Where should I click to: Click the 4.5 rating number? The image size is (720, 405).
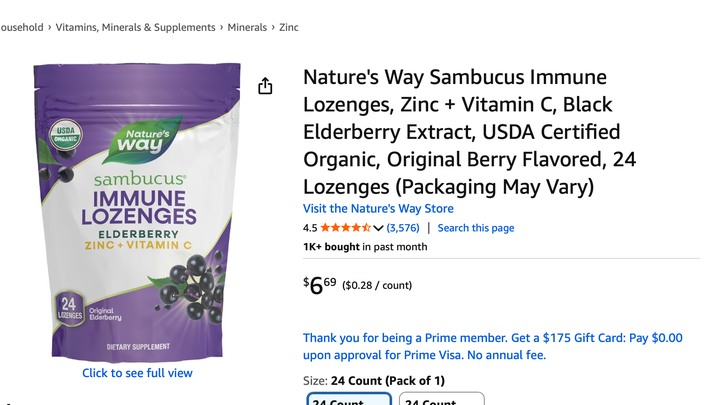(310, 228)
